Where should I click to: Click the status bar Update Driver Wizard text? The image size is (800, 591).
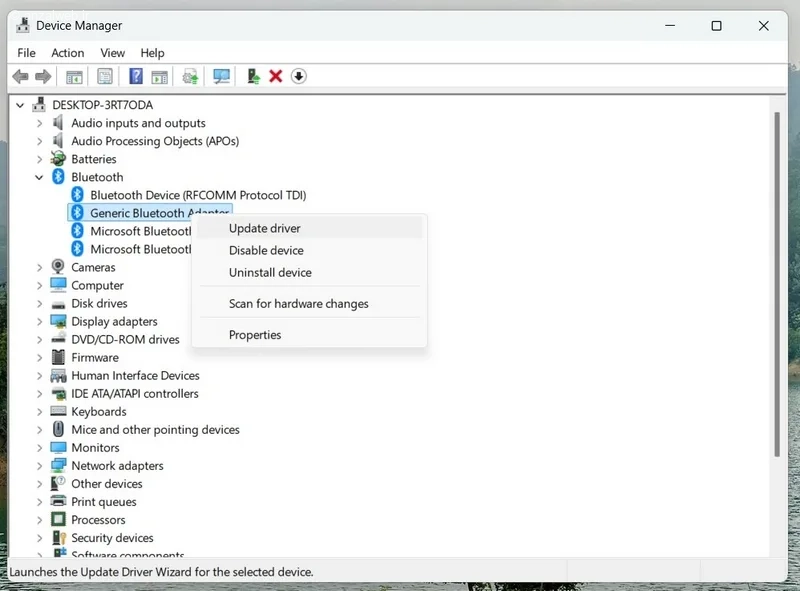coord(161,572)
